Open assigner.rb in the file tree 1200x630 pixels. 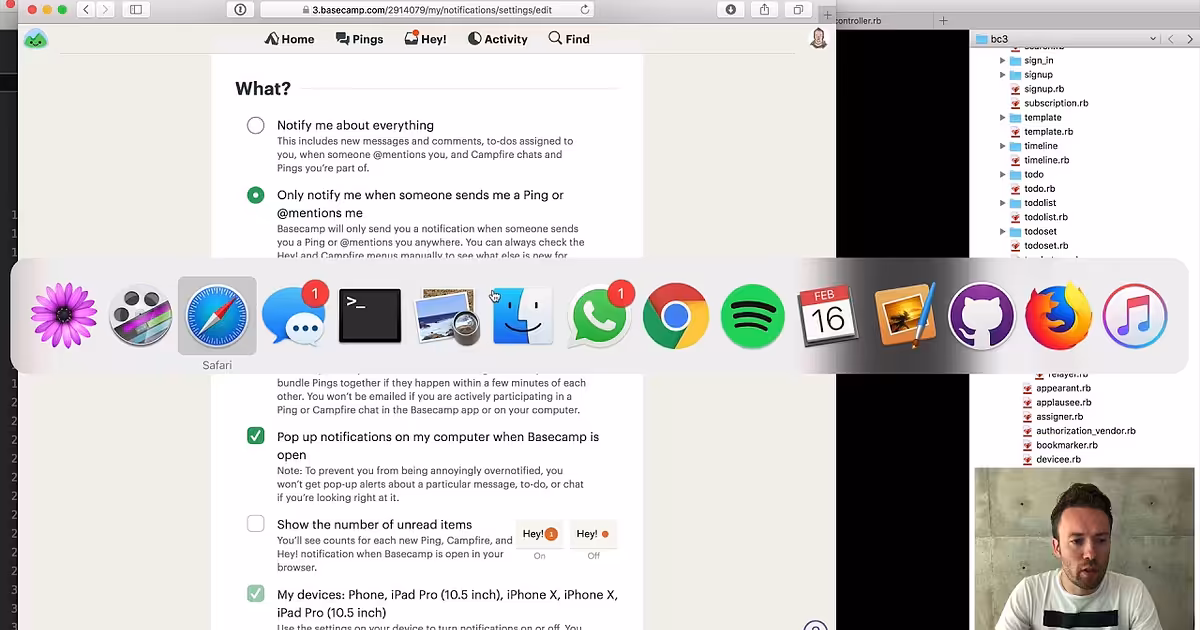pyautogui.click(x=1059, y=417)
